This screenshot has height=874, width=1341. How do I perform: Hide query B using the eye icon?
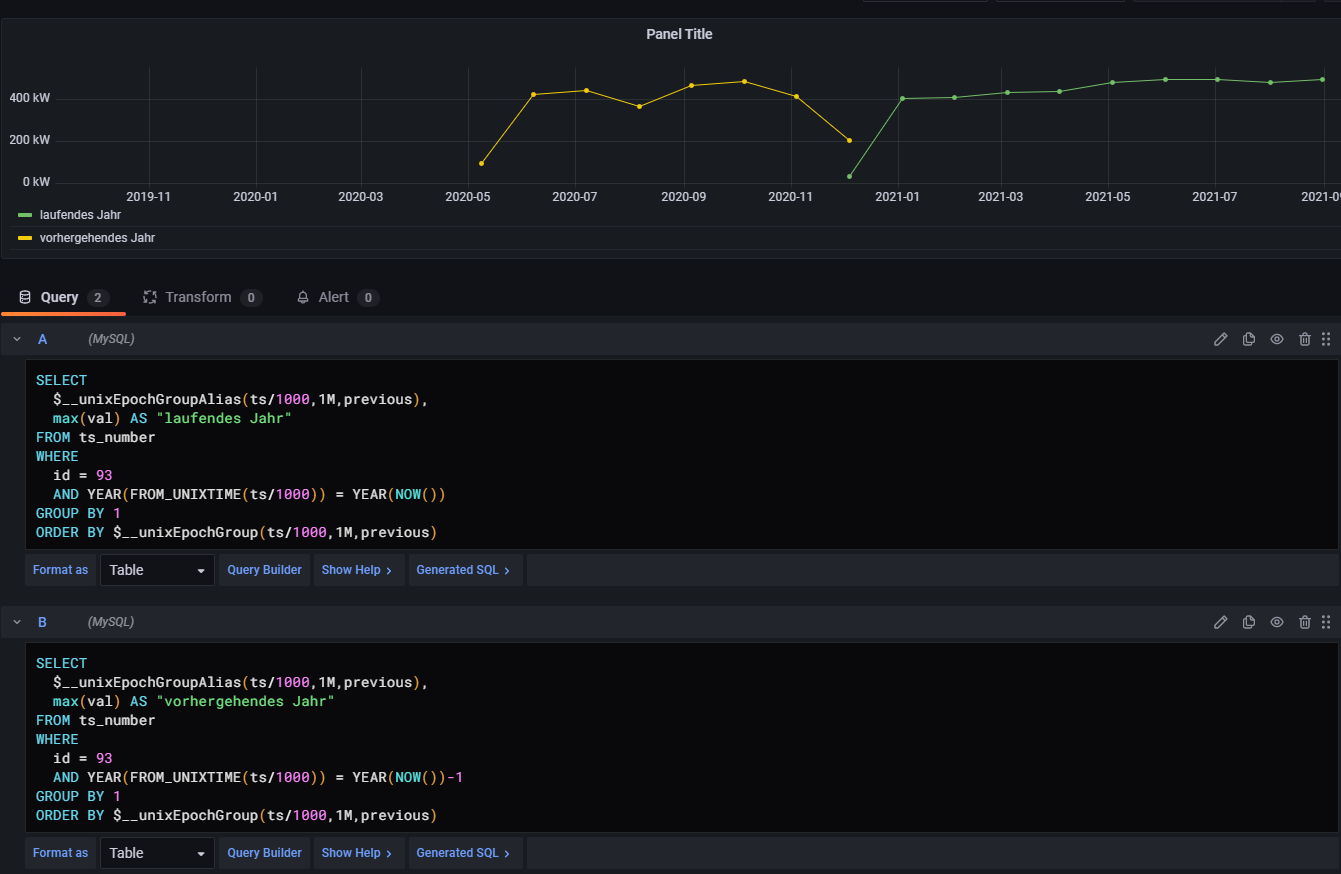click(x=1276, y=622)
